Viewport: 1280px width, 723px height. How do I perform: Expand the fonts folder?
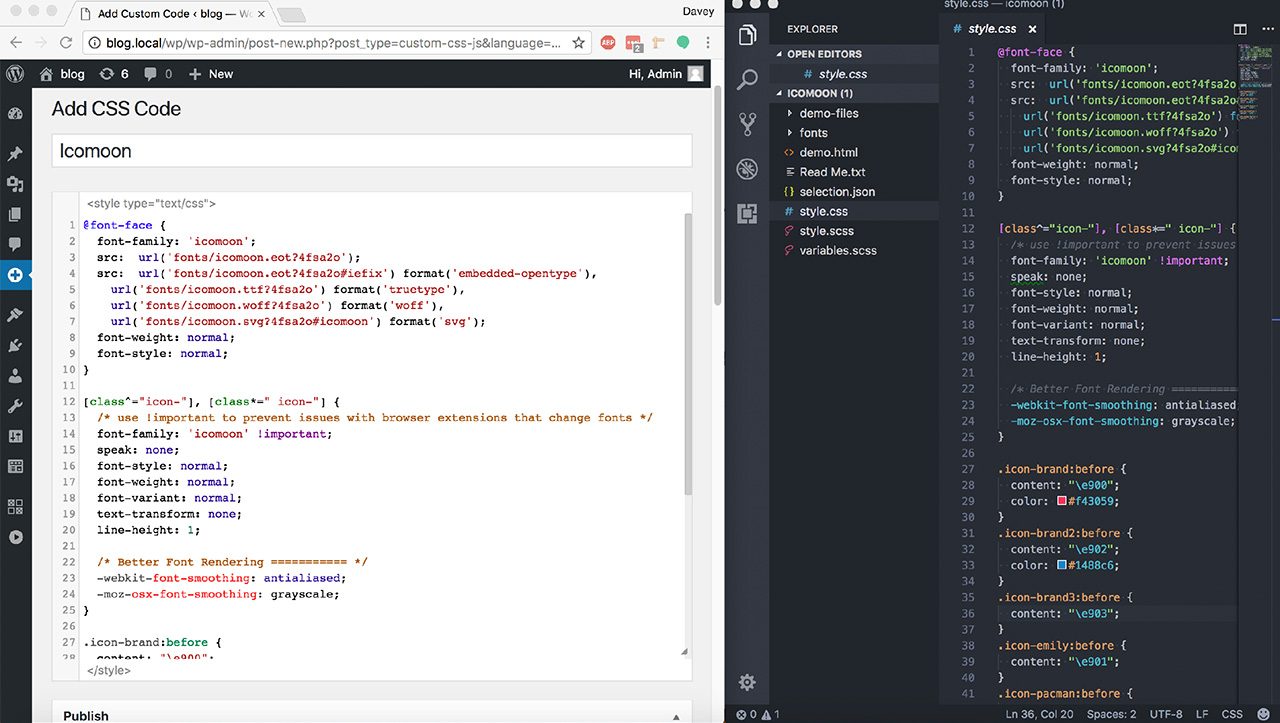[813, 133]
